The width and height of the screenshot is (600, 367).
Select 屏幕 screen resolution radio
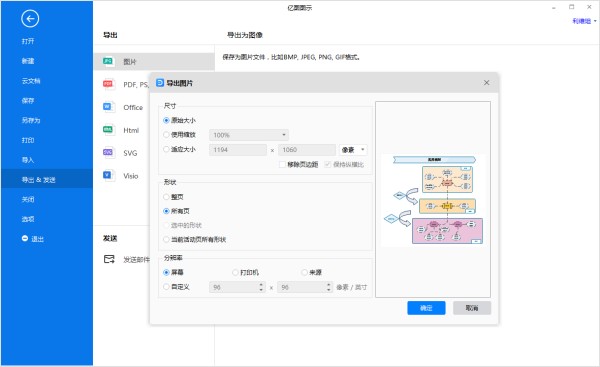coord(166,272)
